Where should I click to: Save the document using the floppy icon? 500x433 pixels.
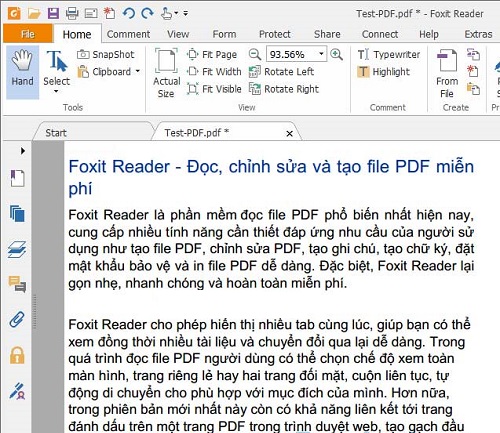pyautogui.click(x=53, y=14)
